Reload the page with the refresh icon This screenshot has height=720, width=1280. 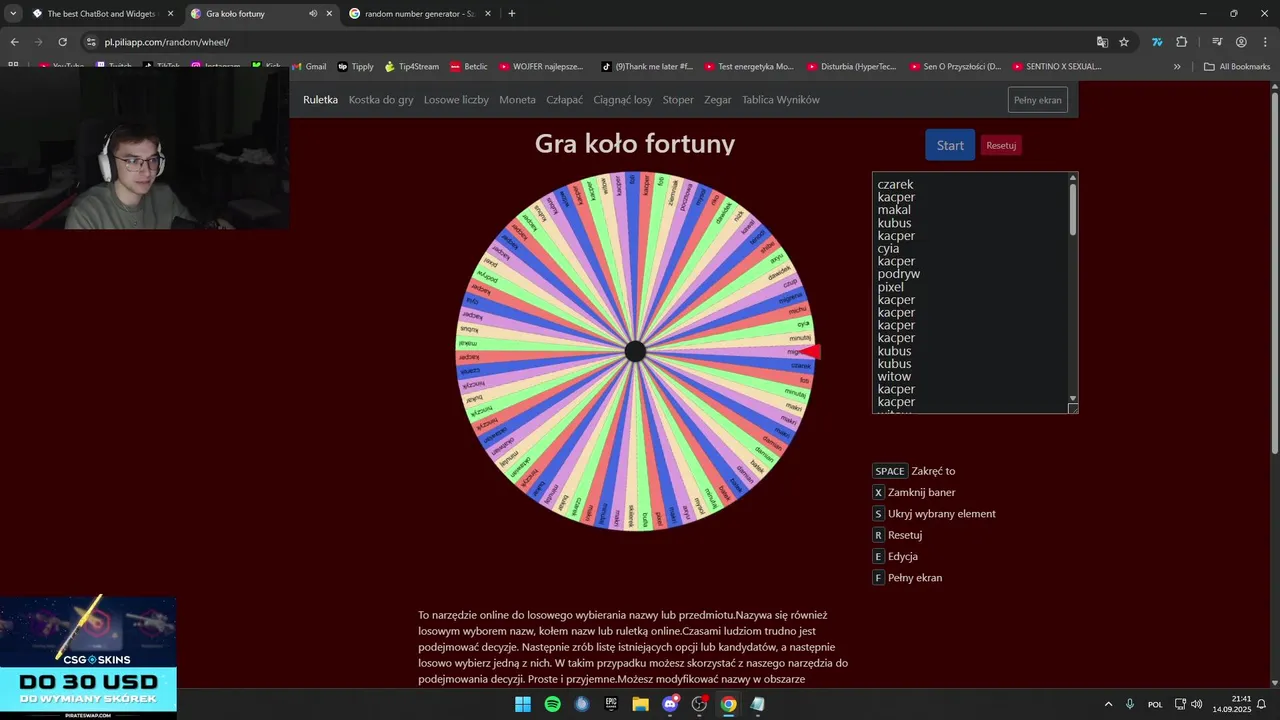(x=62, y=42)
